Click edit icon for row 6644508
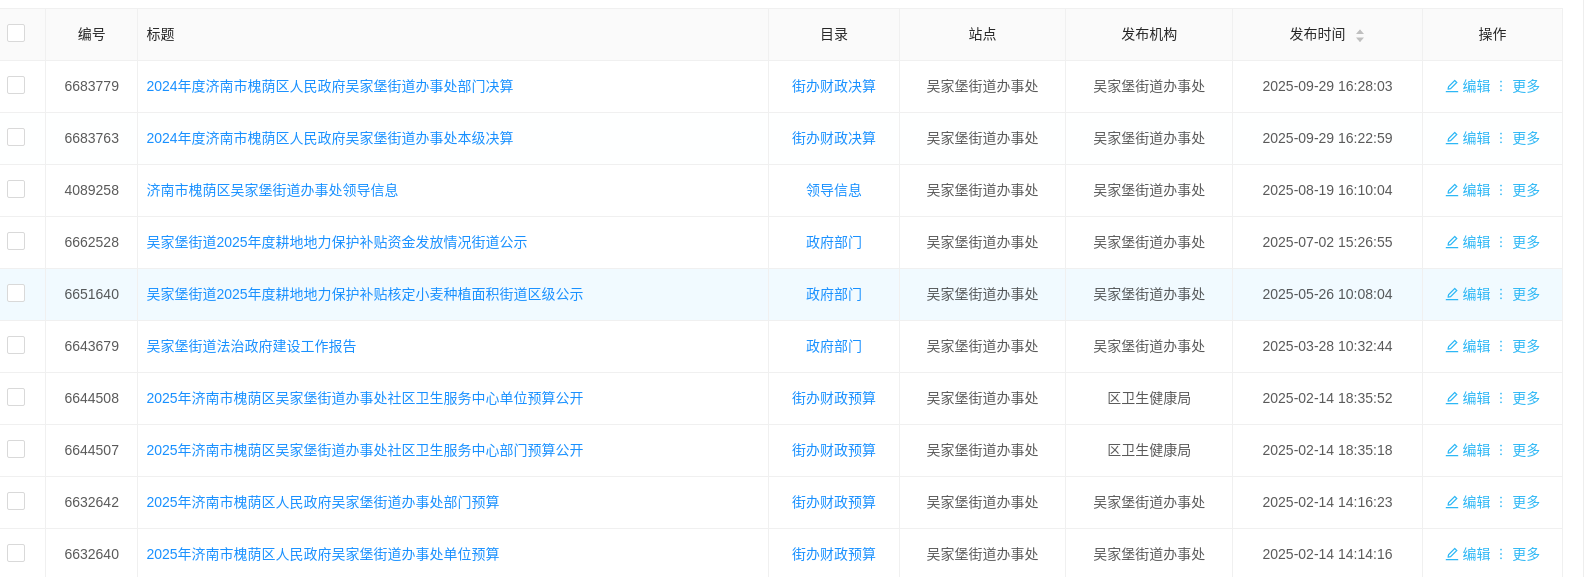This screenshot has height=577, width=1584. coord(1452,399)
